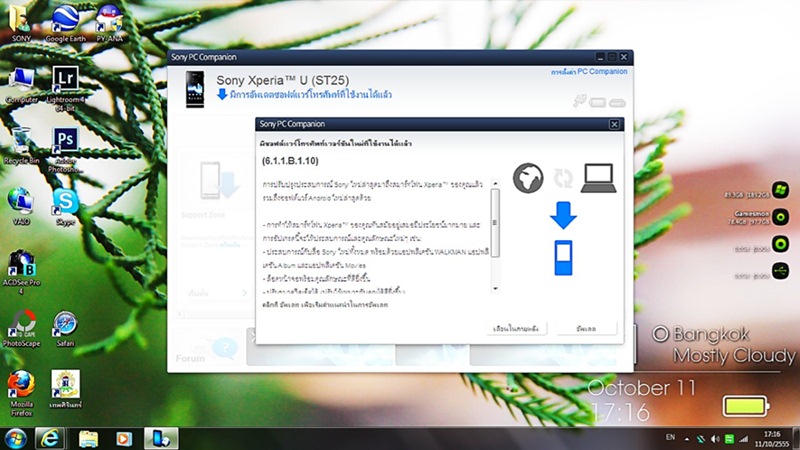Click the USB connection plug status icon

[580, 101]
